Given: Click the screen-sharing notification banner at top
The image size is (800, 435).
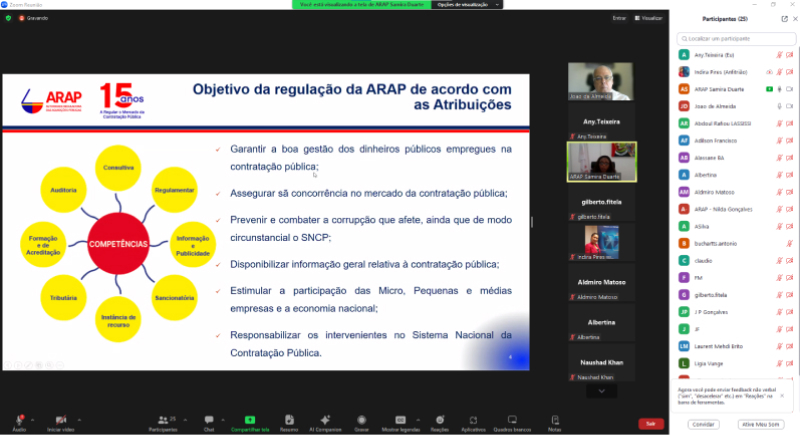Looking at the screenshot, I should click(362, 5).
